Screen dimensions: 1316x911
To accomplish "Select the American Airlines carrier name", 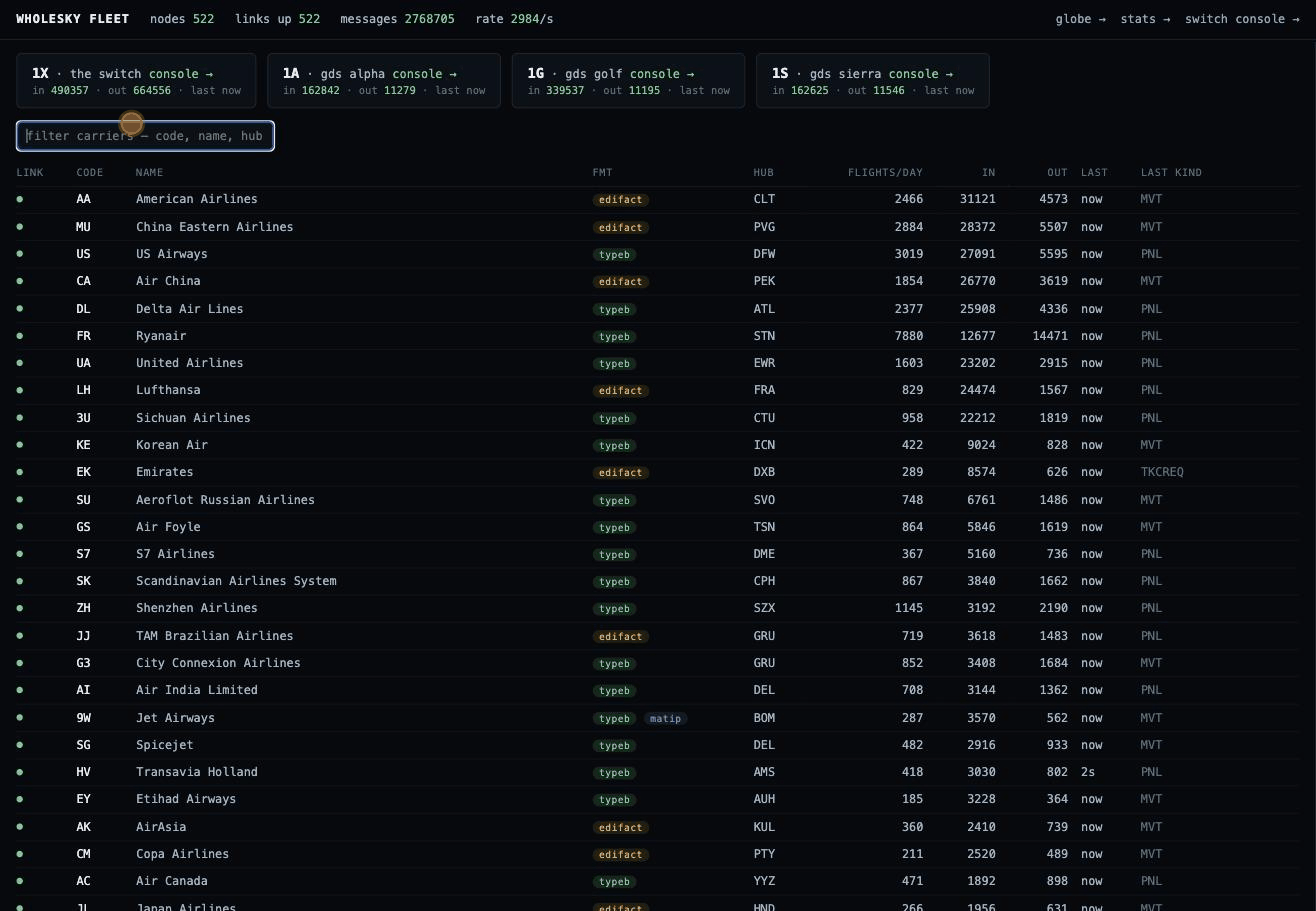I will tap(196, 199).
